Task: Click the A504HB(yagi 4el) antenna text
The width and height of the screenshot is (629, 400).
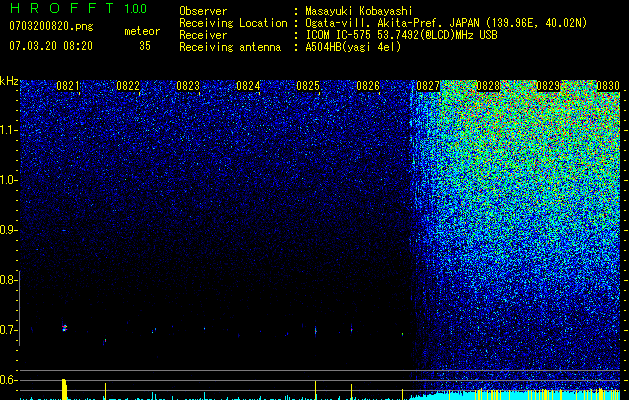Action: point(353,47)
